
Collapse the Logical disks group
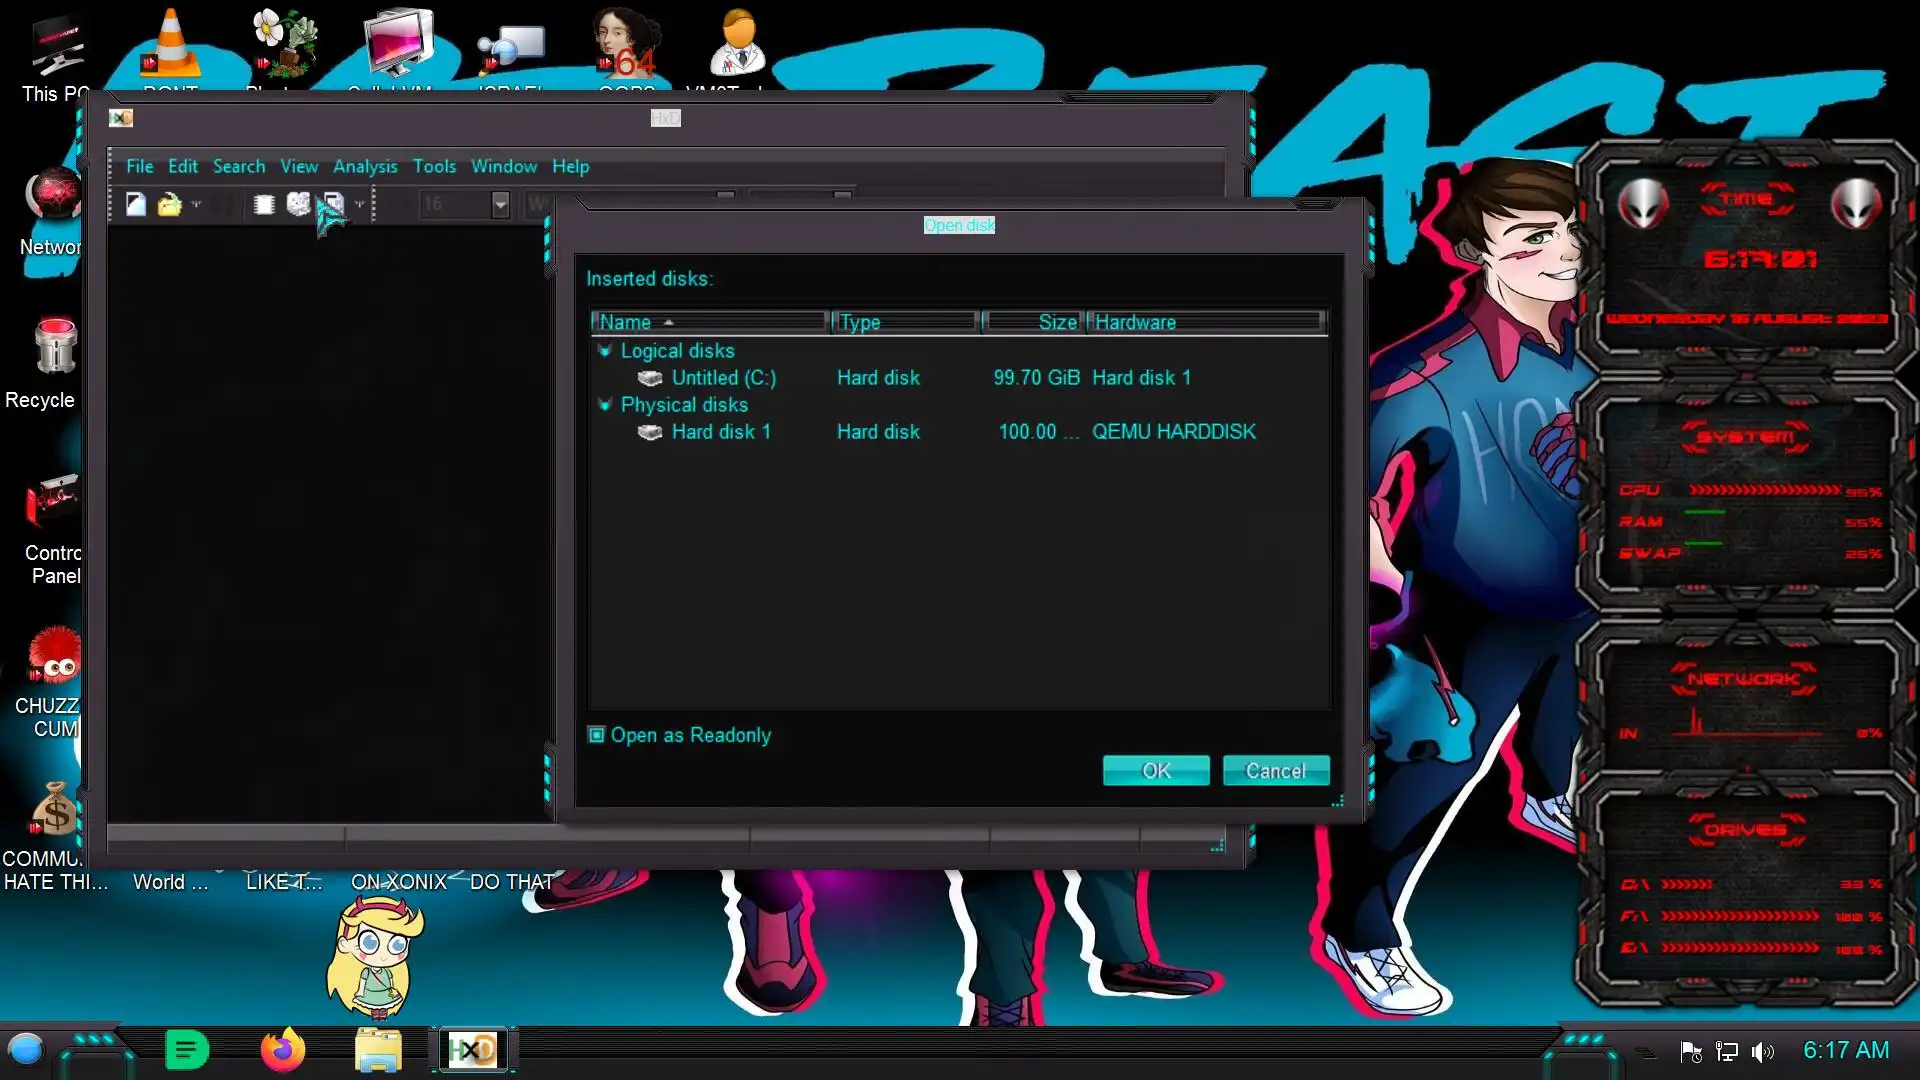(604, 351)
